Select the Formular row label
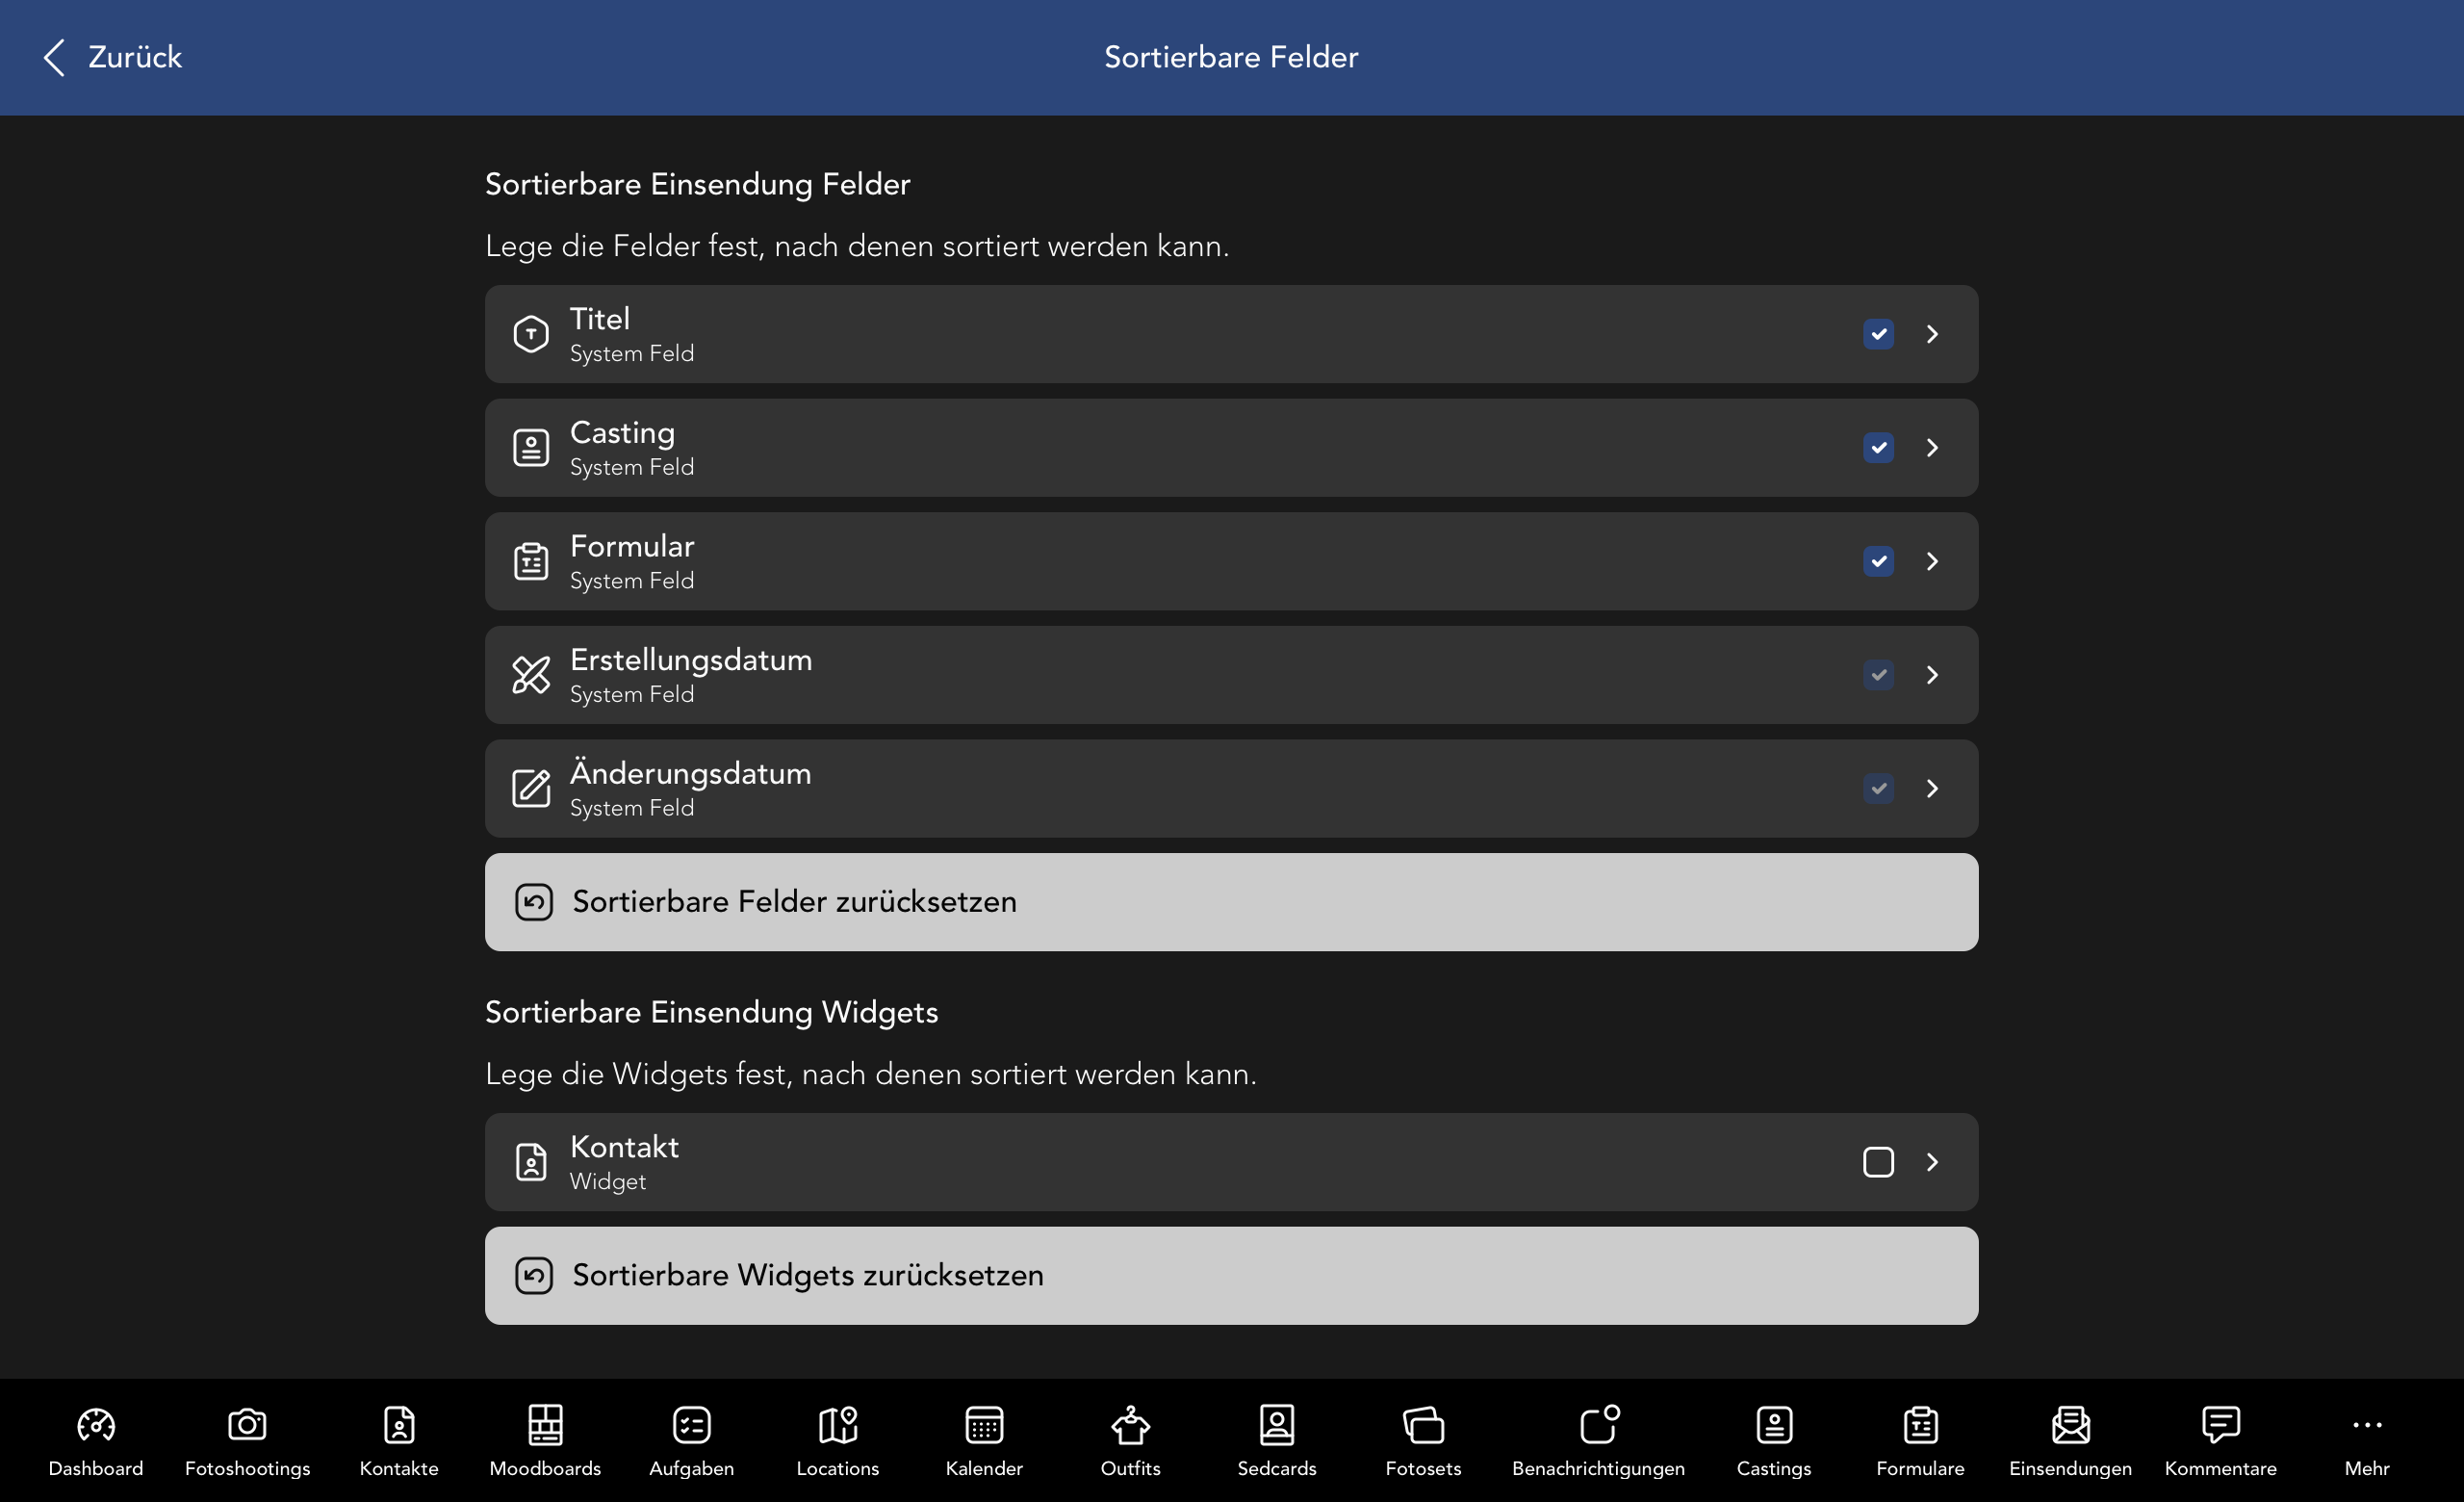The height and width of the screenshot is (1502, 2464). click(x=632, y=546)
